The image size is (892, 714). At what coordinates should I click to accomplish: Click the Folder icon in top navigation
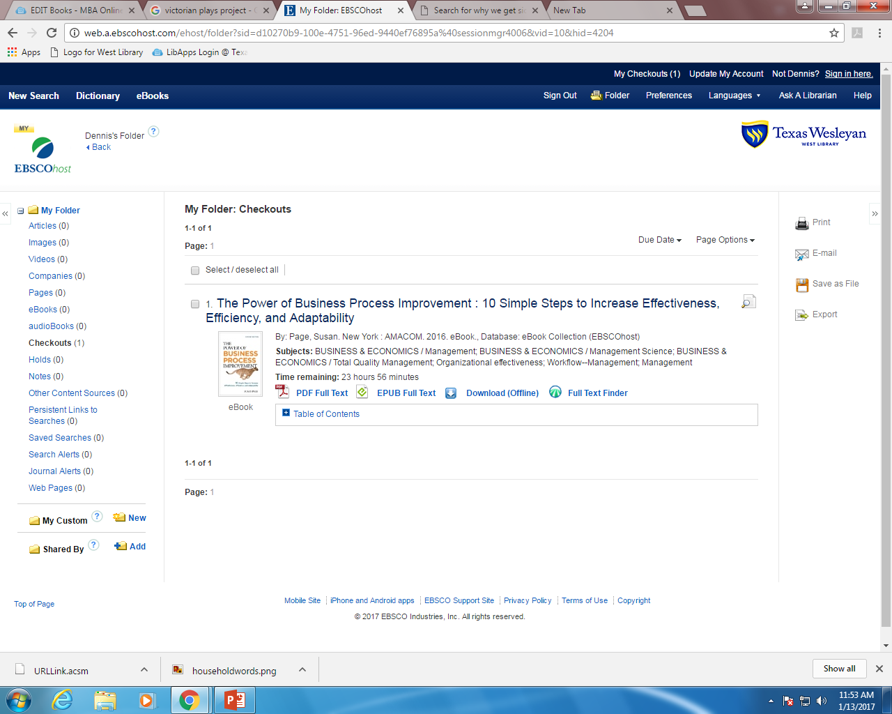tap(596, 95)
